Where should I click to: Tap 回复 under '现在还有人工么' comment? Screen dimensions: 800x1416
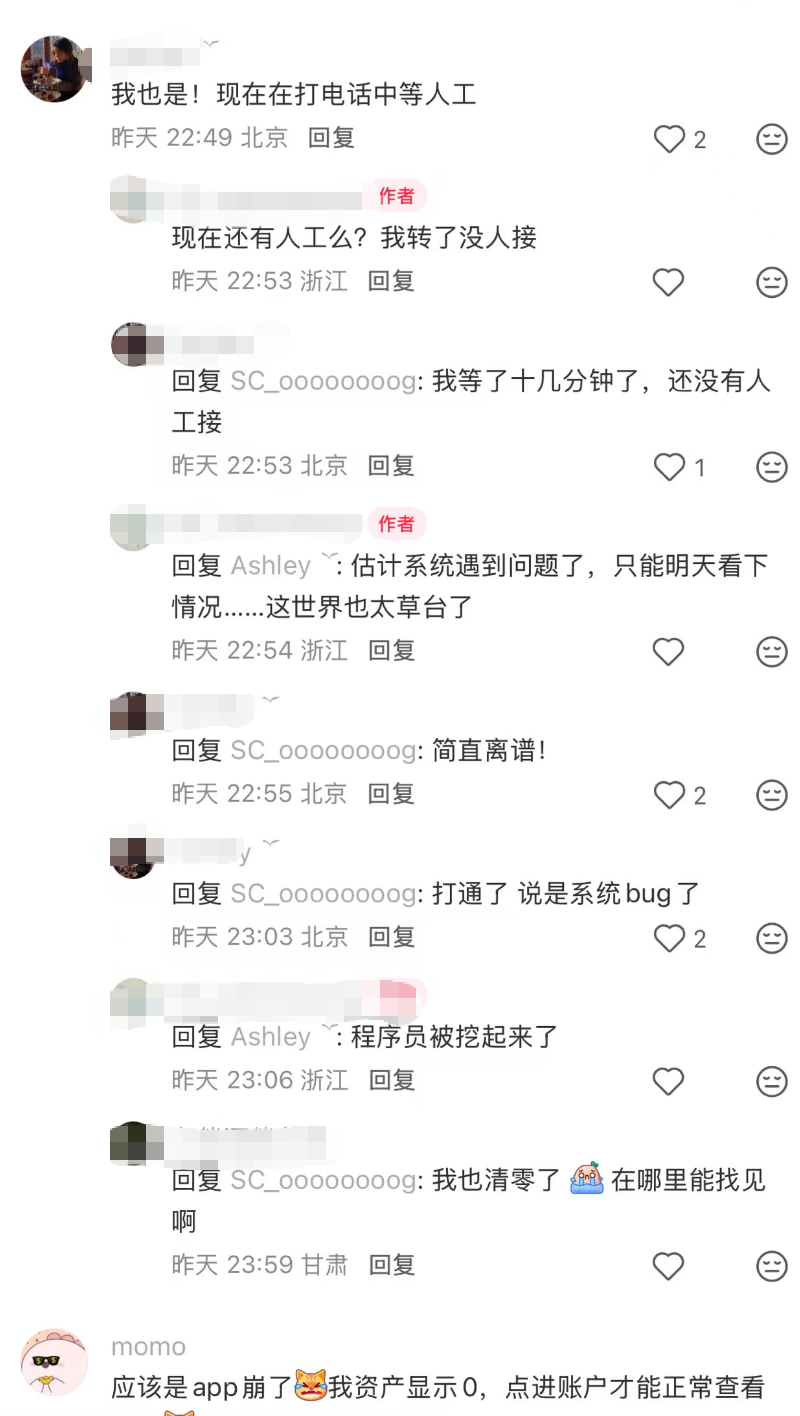tap(391, 281)
